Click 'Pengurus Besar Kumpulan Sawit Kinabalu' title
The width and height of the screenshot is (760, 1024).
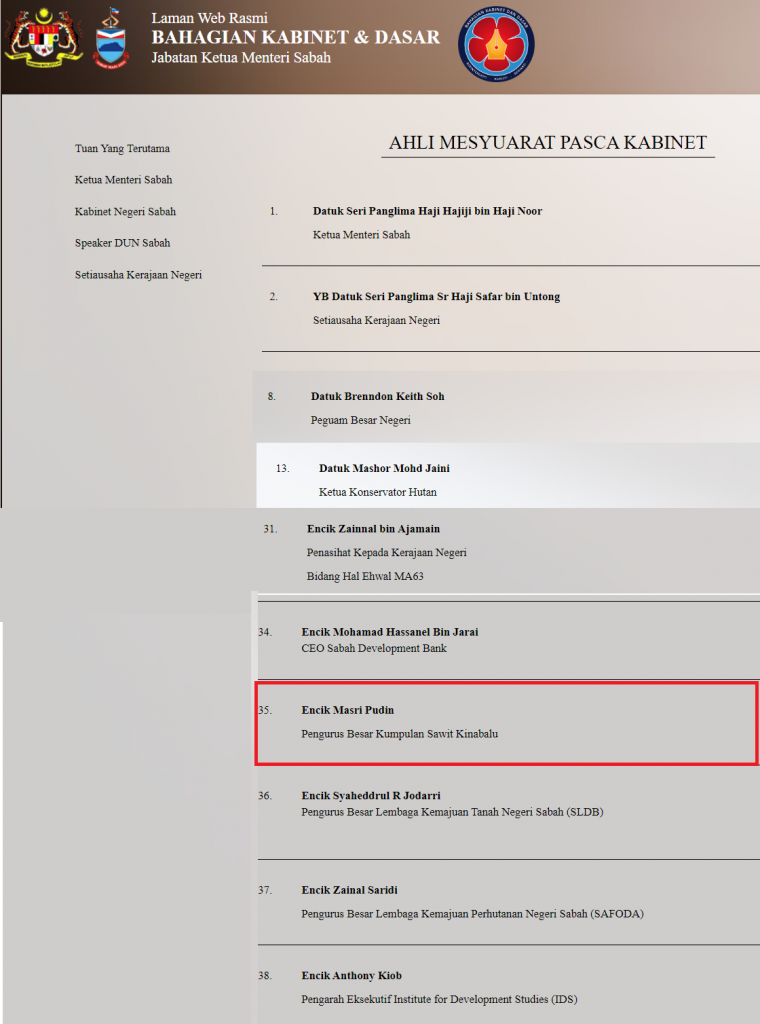click(400, 733)
